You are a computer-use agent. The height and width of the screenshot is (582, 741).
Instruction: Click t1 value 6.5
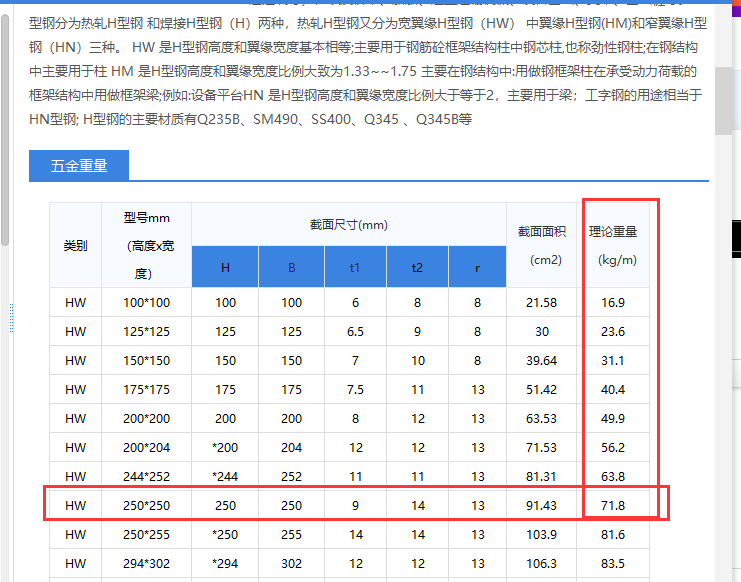(355, 331)
